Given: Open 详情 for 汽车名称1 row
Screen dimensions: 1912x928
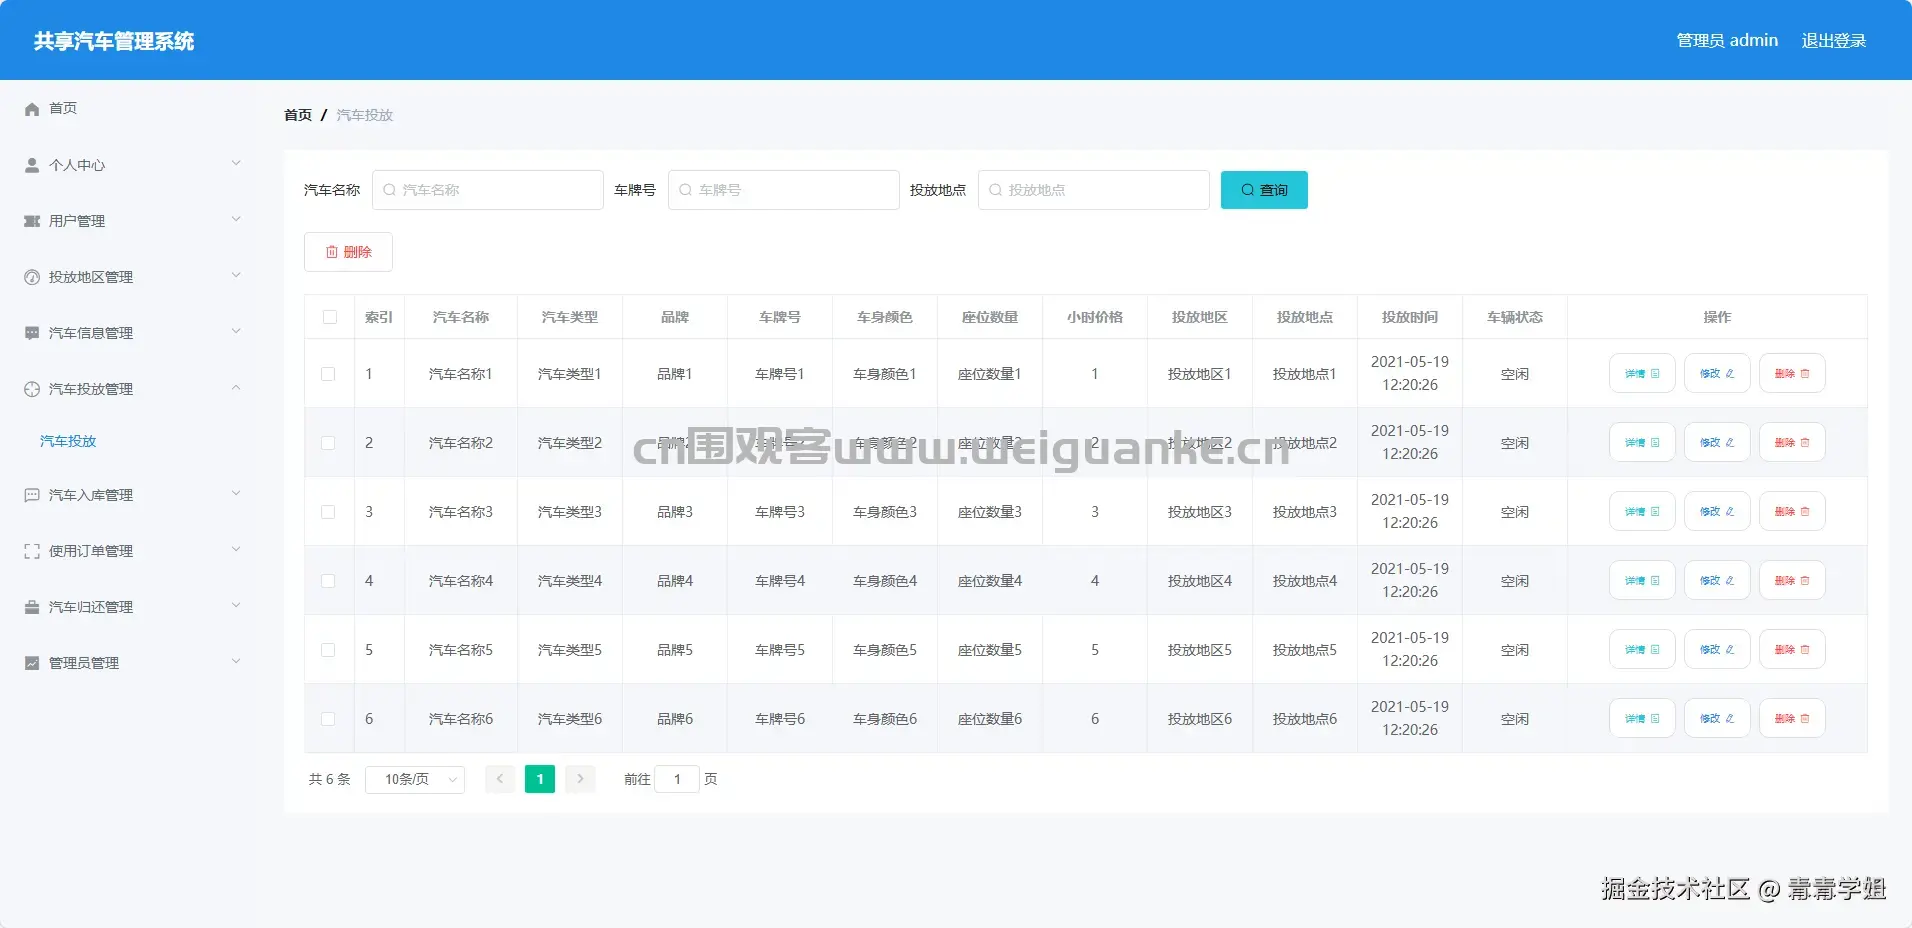Looking at the screenshot, I should [1642, 373].
